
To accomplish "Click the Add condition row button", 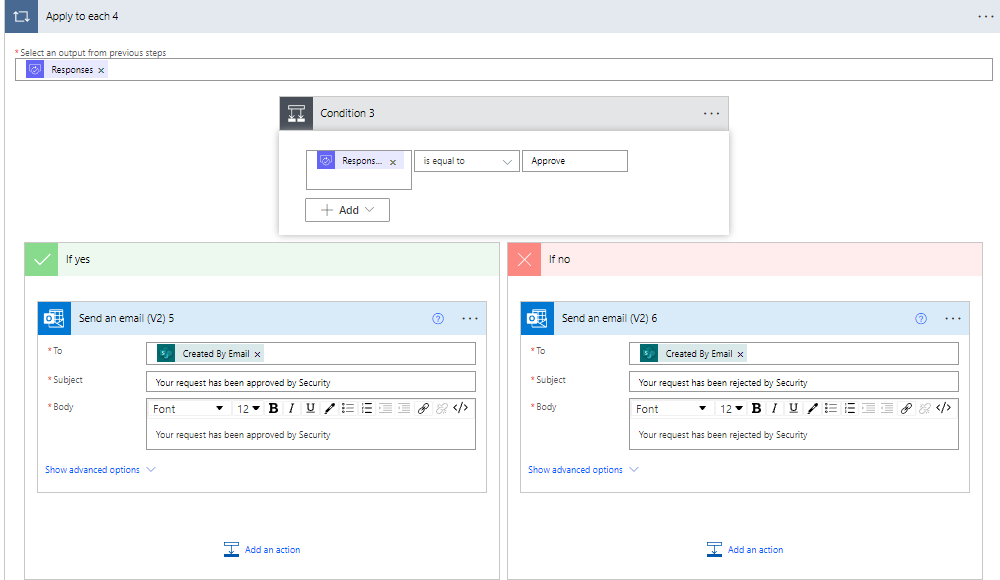I will pos(347,210).
